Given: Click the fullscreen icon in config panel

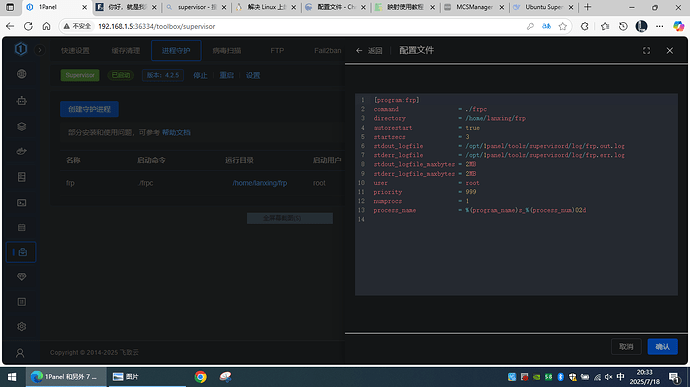Looking at the screenshot, I should pyautogui.click(x=646, y=51).
